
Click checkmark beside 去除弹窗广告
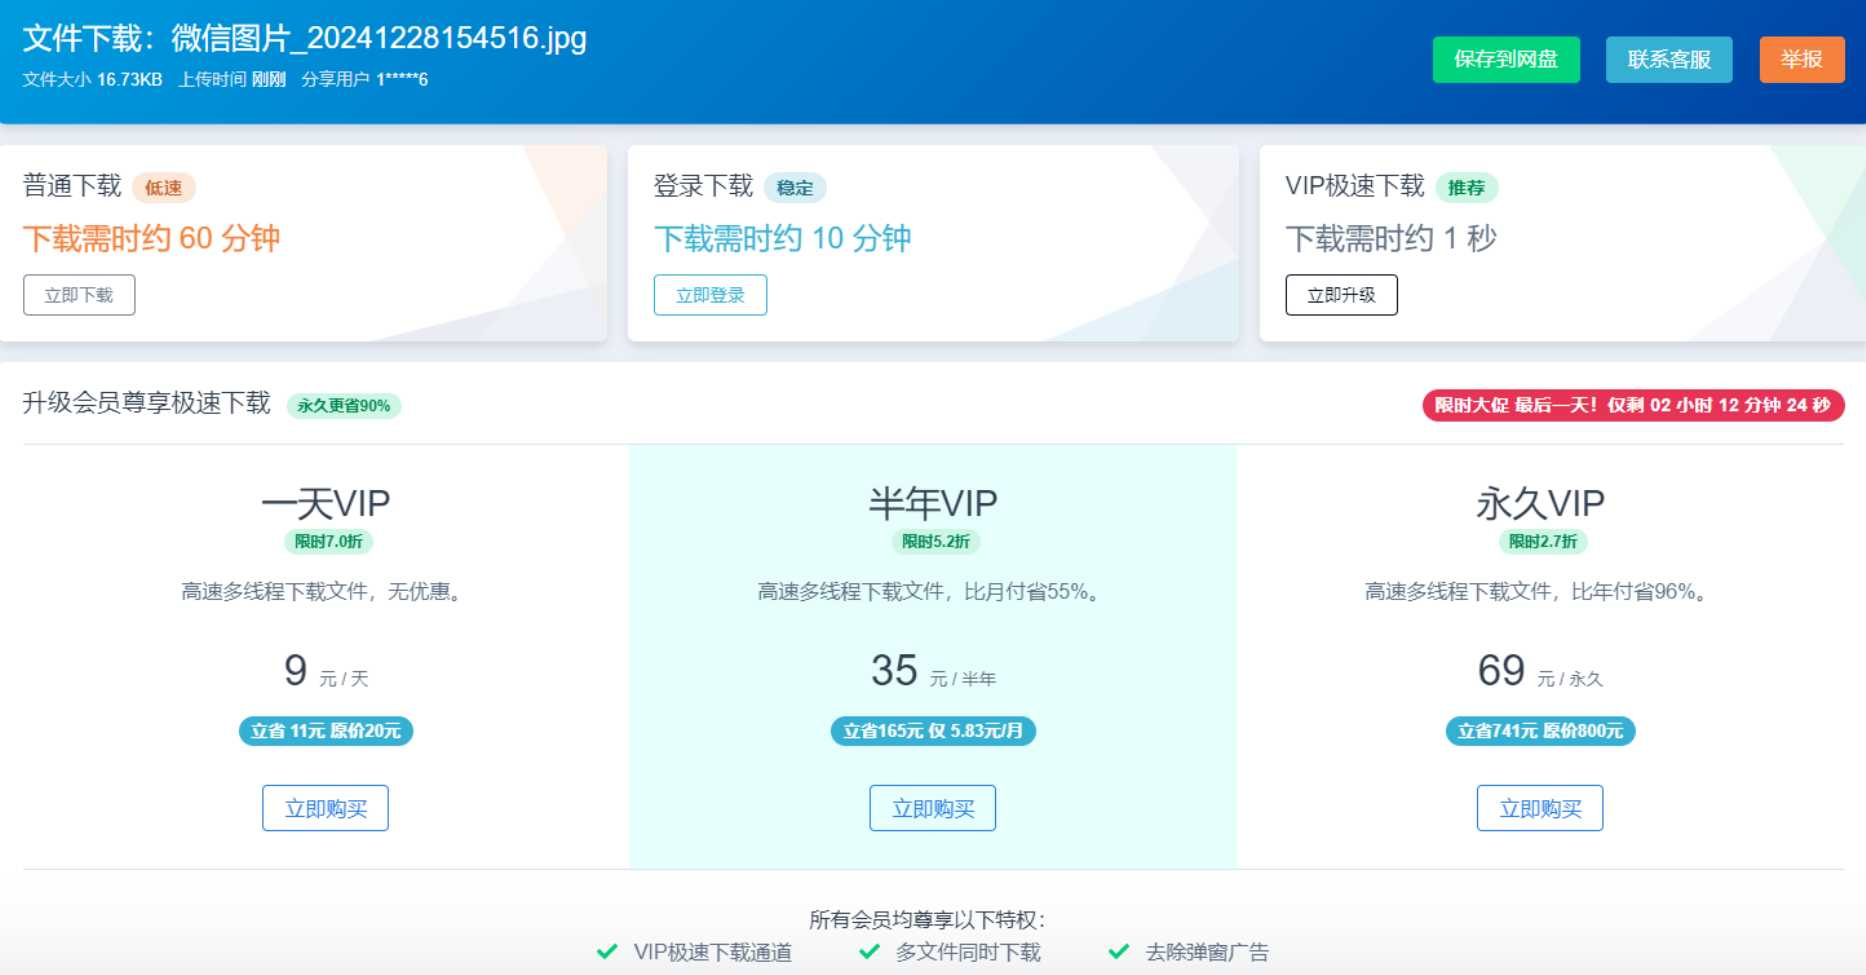coord(1119,952)
